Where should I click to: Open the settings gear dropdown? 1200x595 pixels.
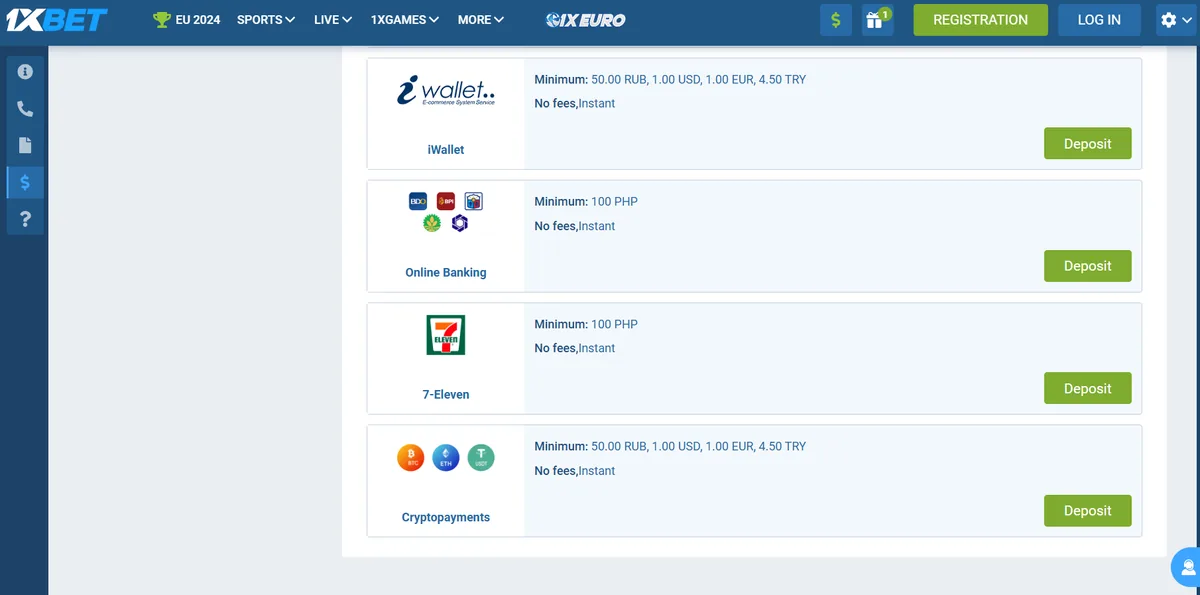[1177, 20]
